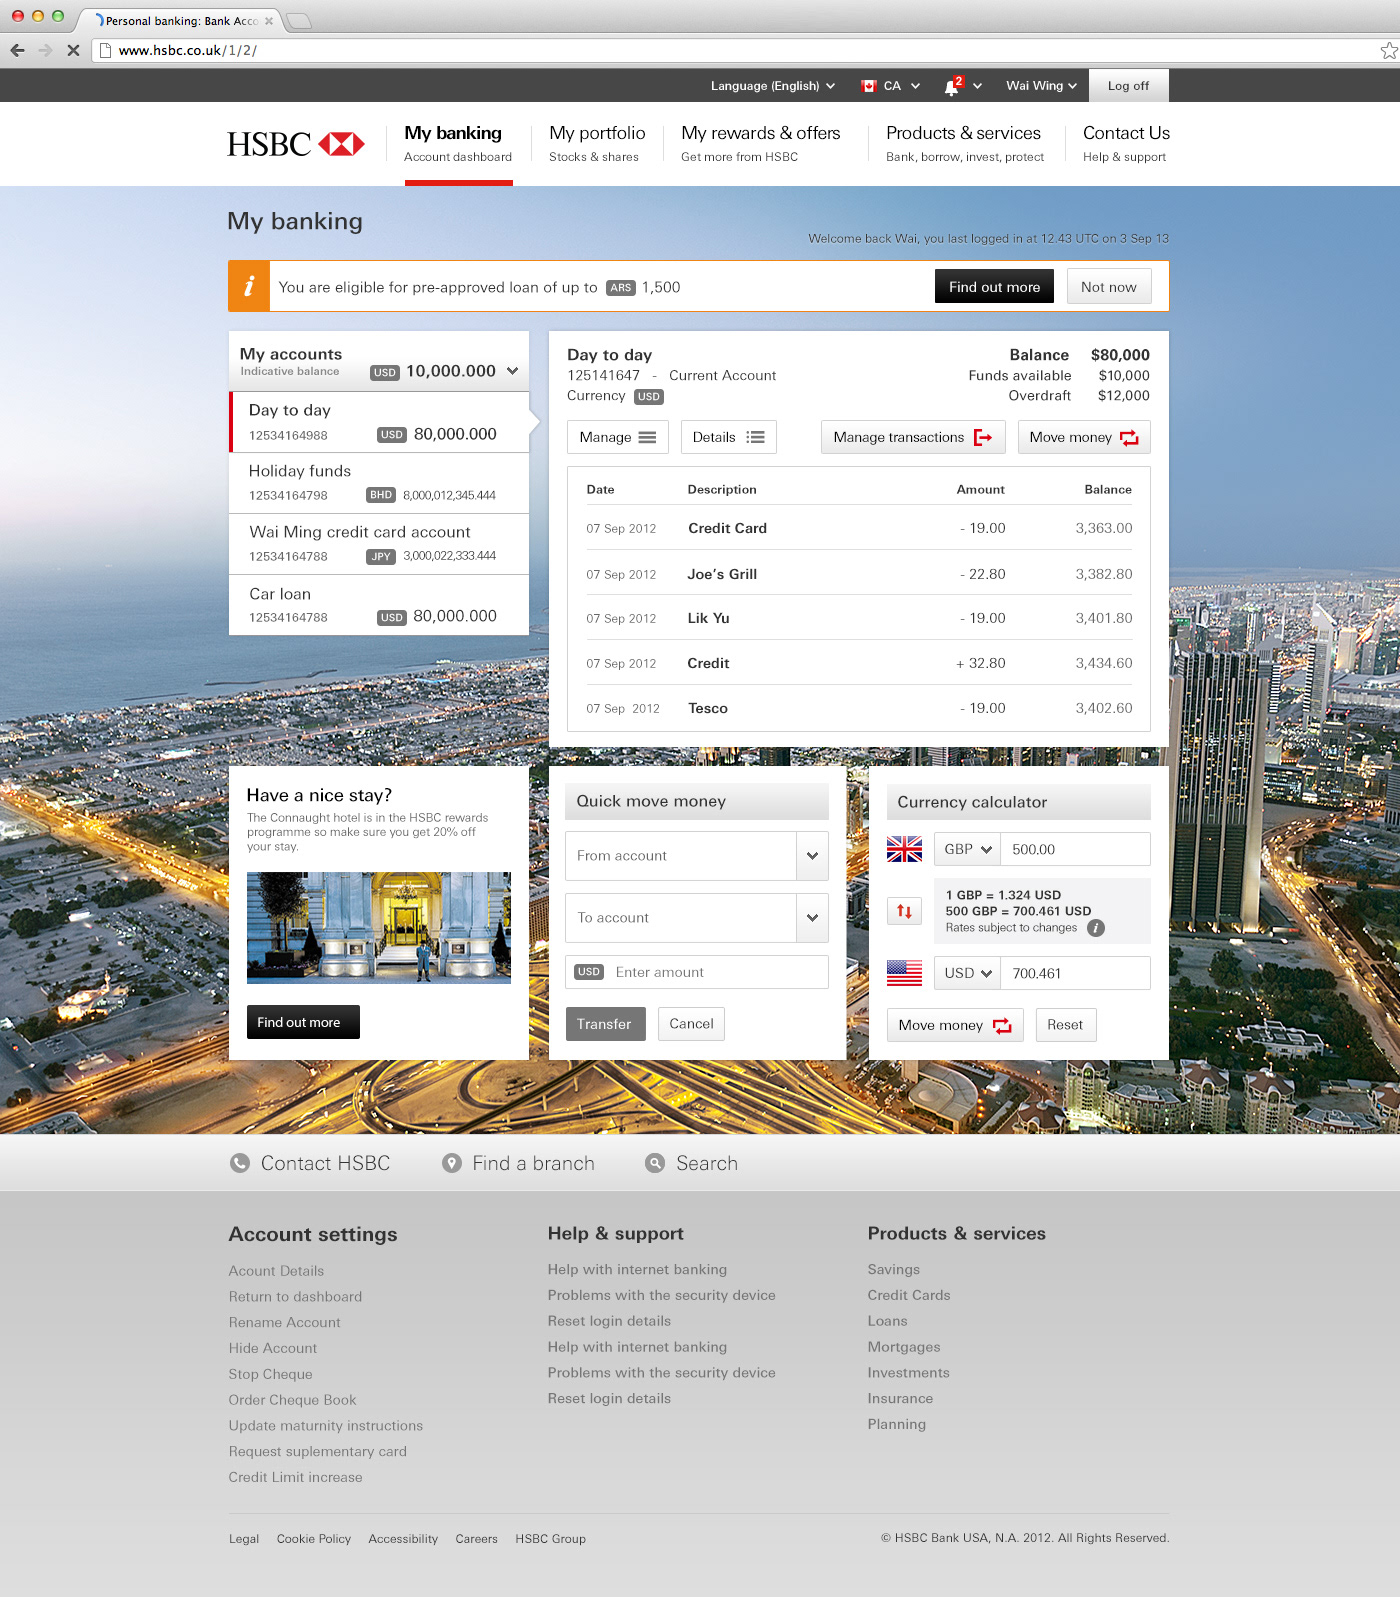Image resolution: width=1400 pixels, height=1597 pixels.
Task: Click the phone icon beside Contact HSBC
Action: [240, 1163]
